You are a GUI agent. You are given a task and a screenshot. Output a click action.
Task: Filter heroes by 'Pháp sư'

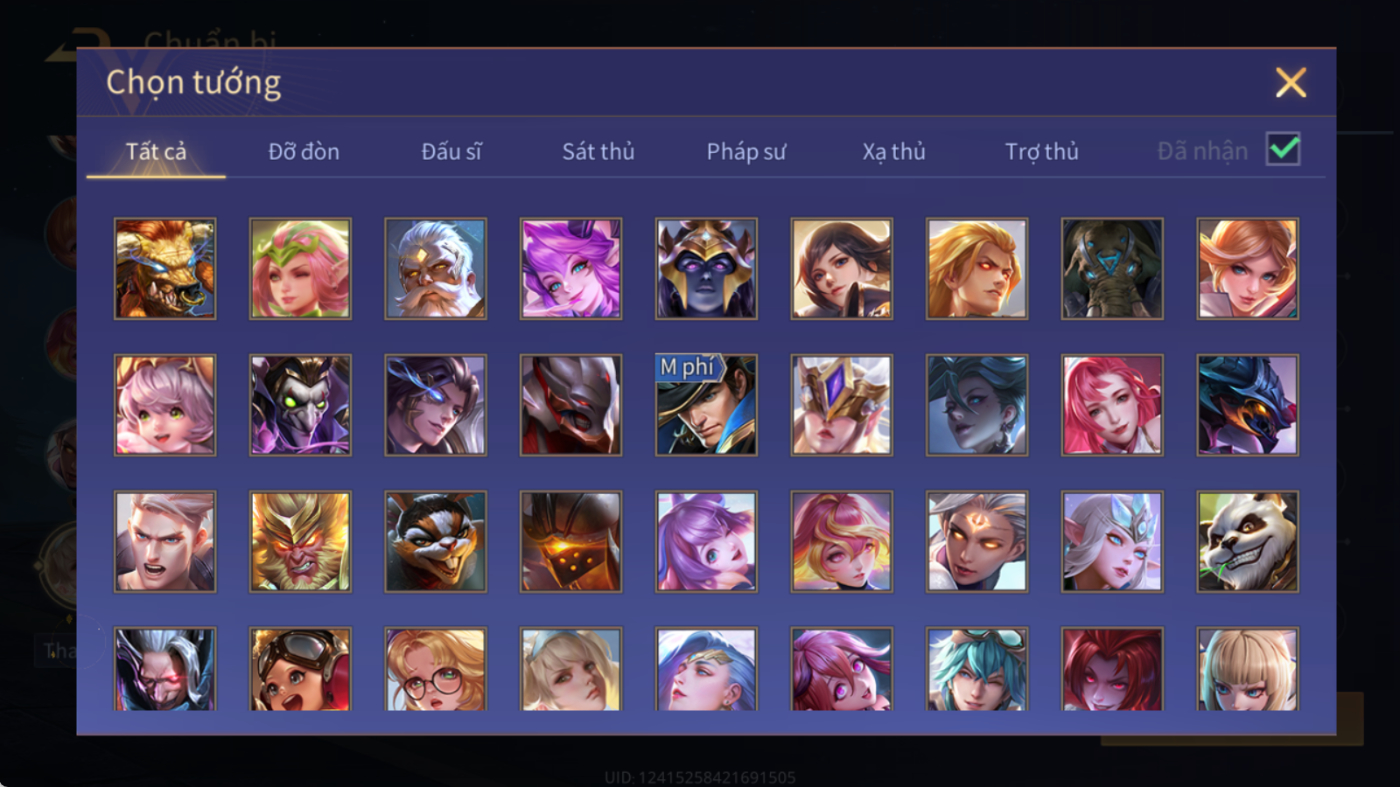(746, 152)
